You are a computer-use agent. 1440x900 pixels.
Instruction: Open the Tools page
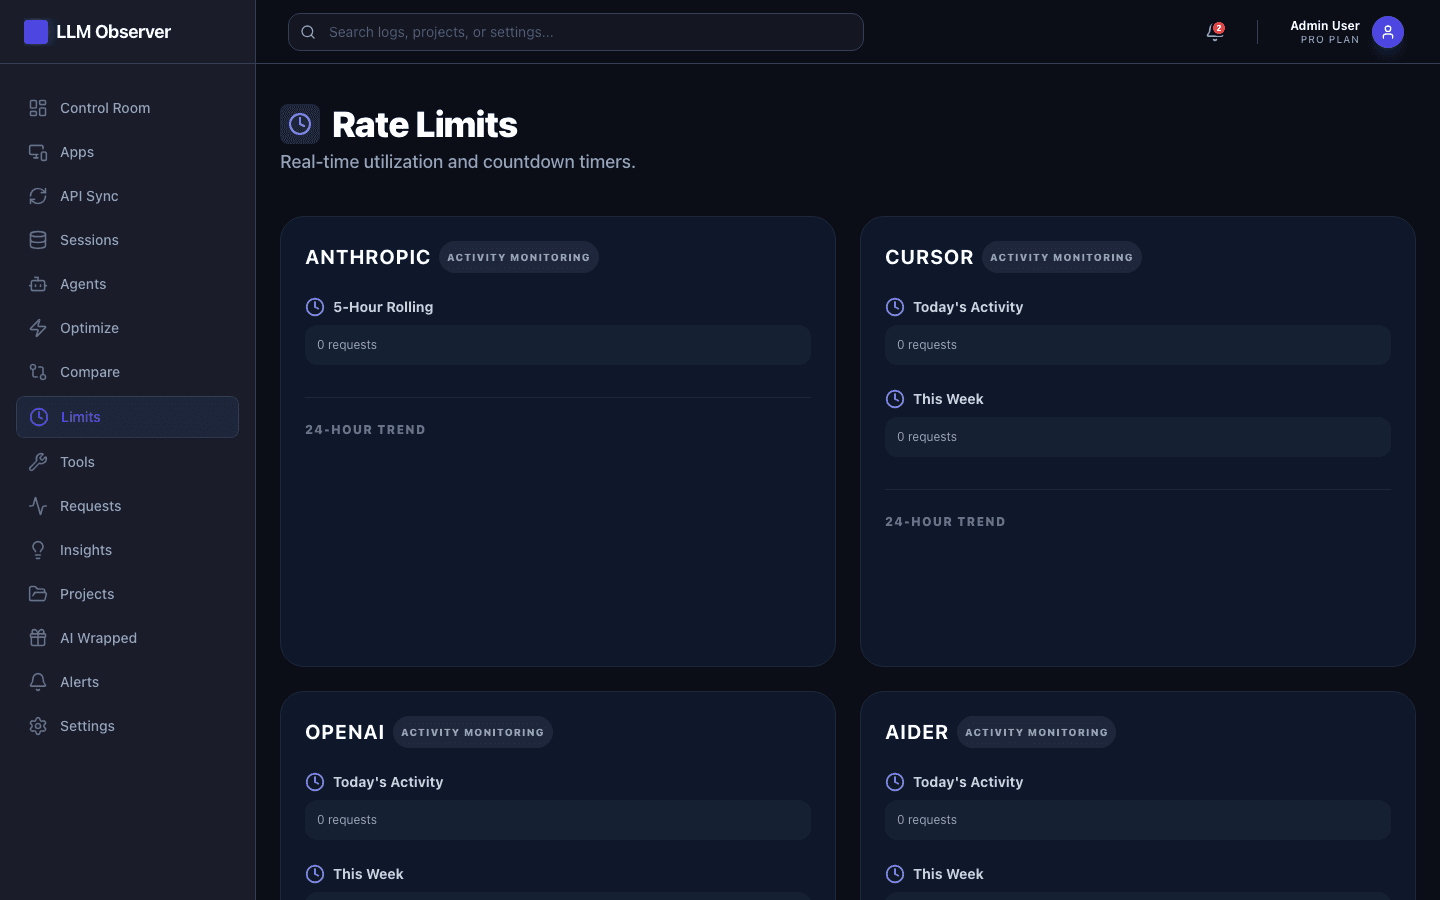127,462
